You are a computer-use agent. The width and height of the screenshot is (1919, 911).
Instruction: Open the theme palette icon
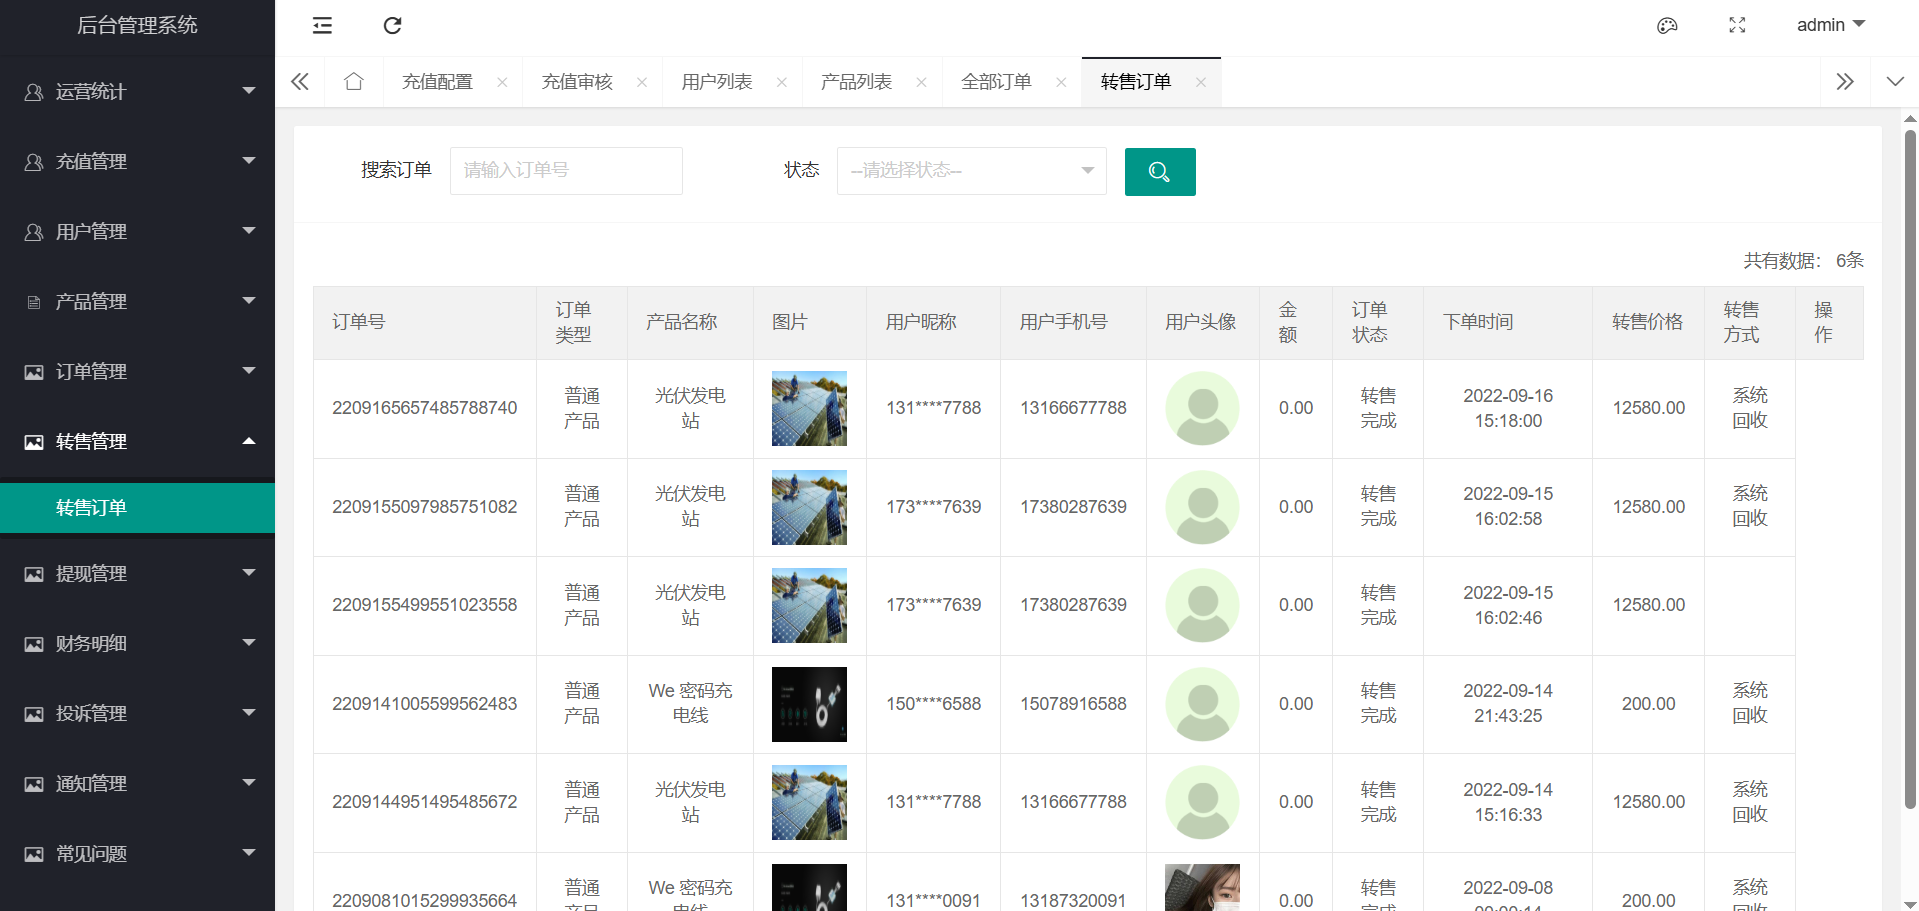pos(1667,26)
